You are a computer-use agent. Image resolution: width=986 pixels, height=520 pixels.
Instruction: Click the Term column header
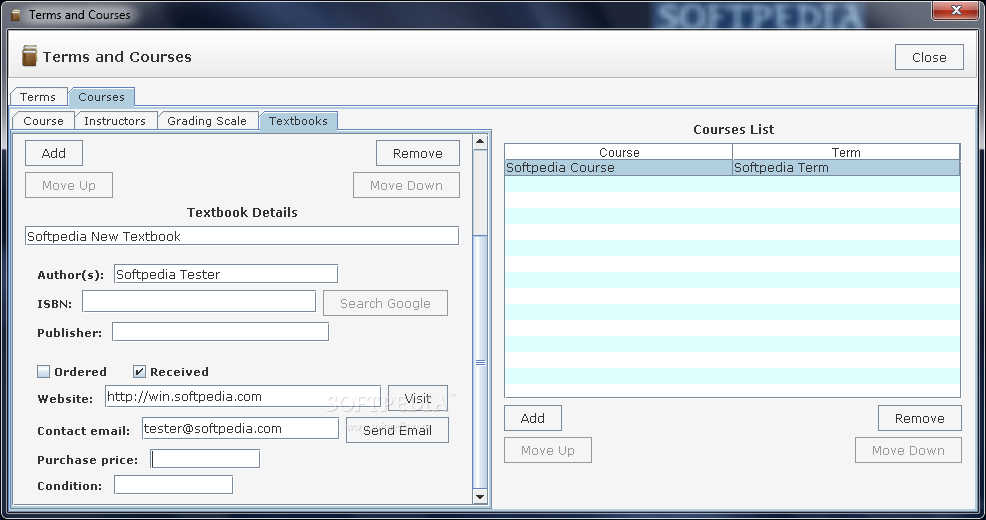click(846, 152)
